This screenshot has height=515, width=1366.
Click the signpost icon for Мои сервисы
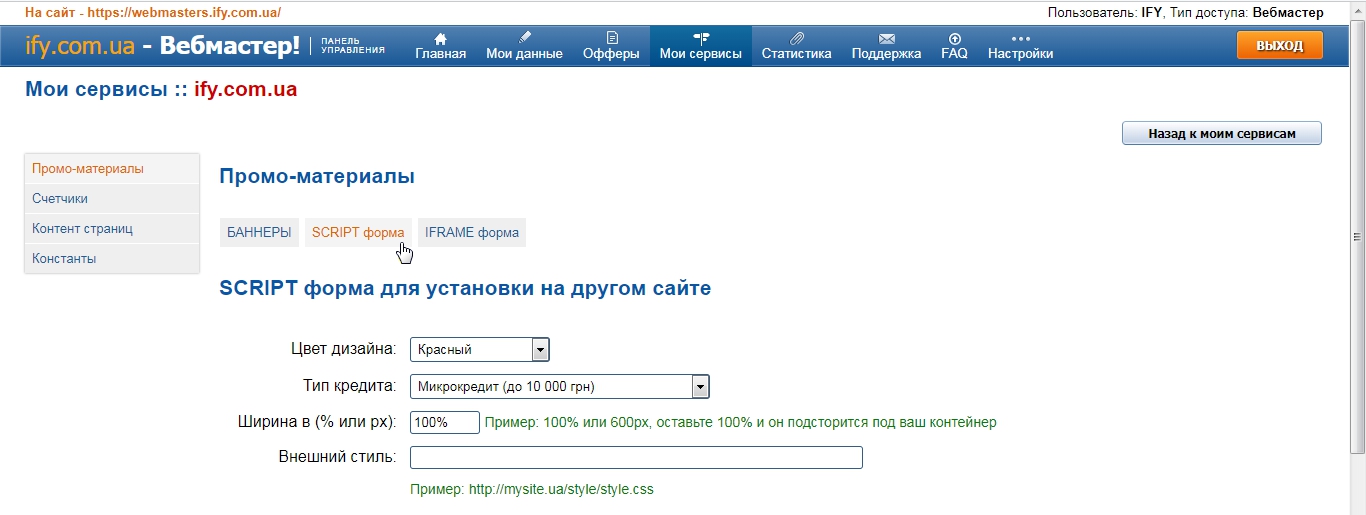[x=701, y=38]
